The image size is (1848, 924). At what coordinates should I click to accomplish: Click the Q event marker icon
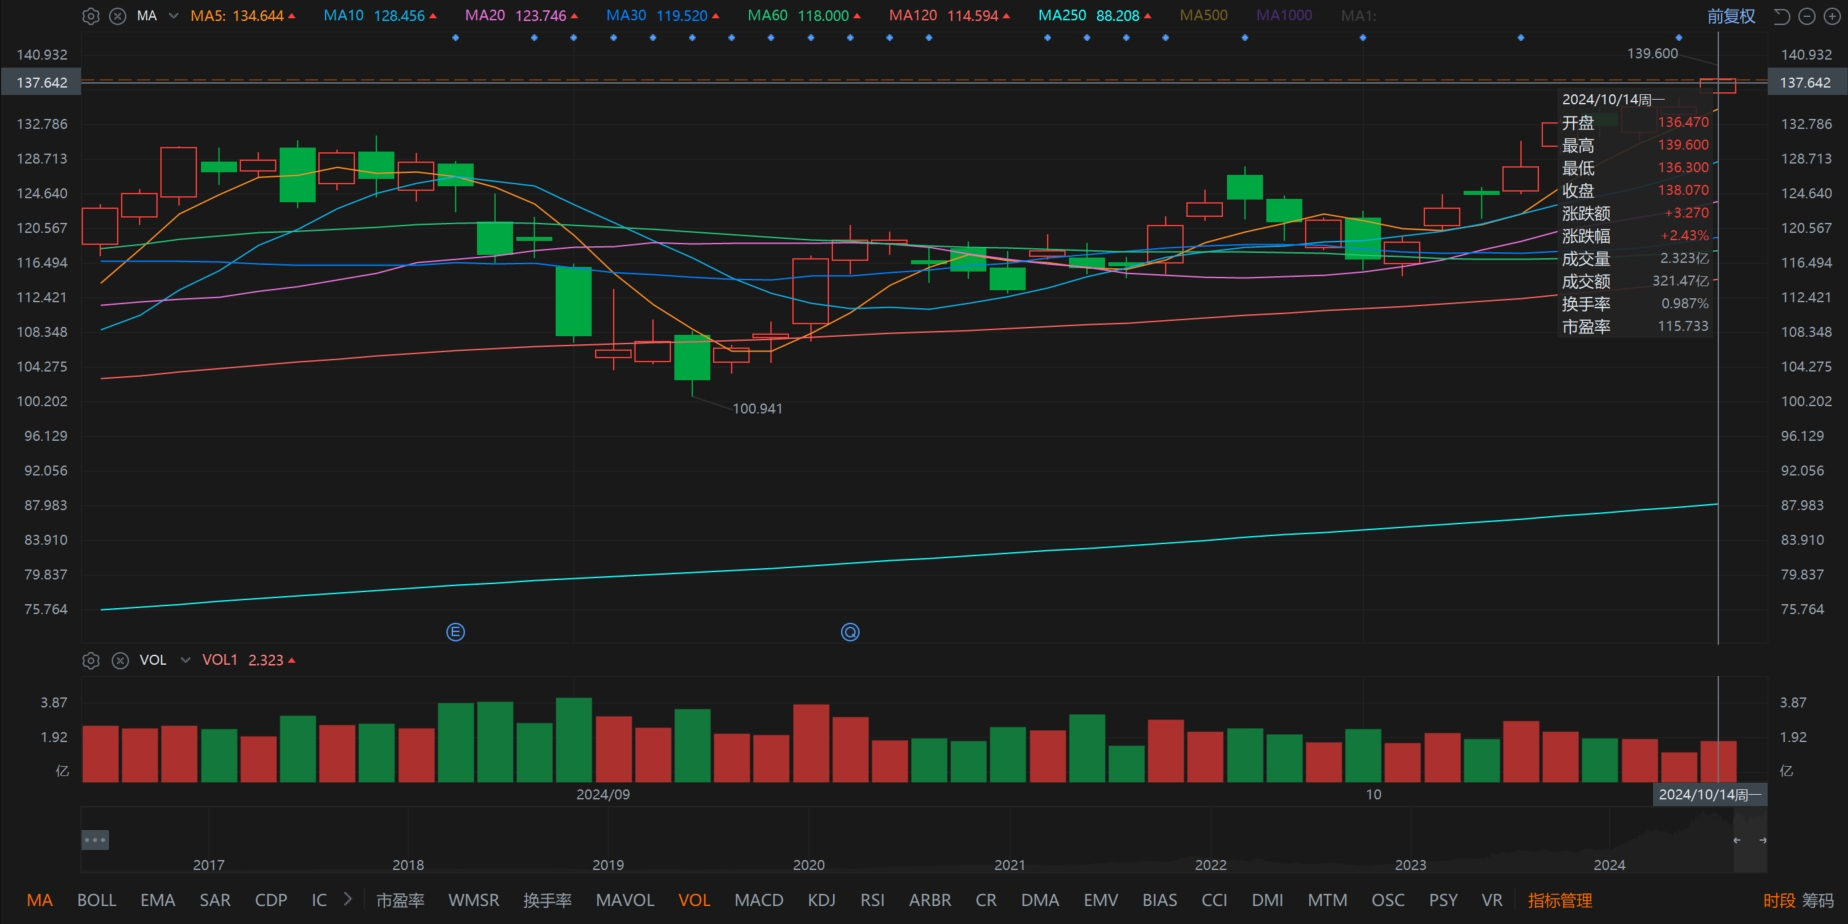(850, 632)
